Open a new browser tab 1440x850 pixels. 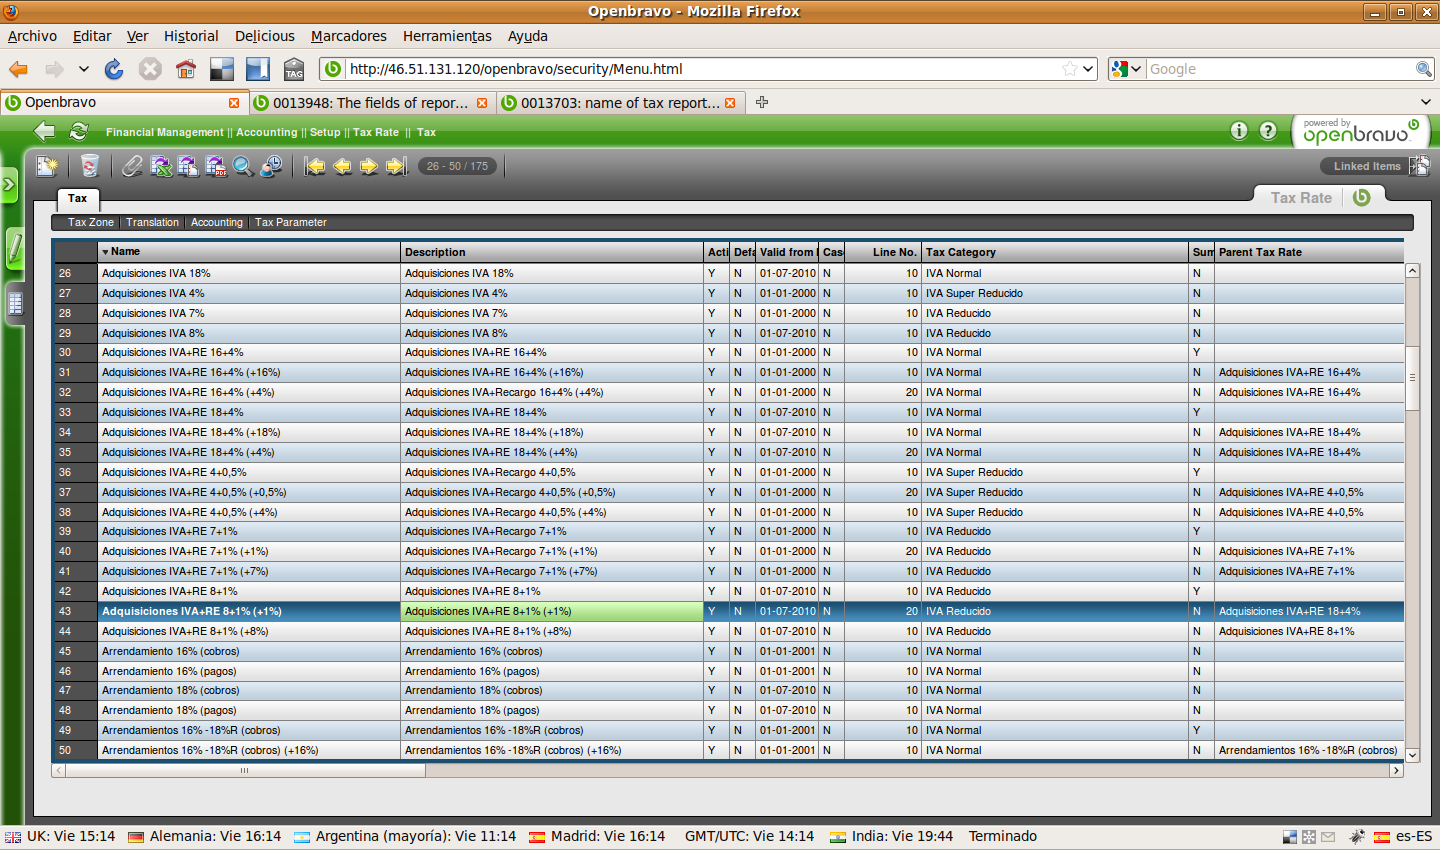762,102
